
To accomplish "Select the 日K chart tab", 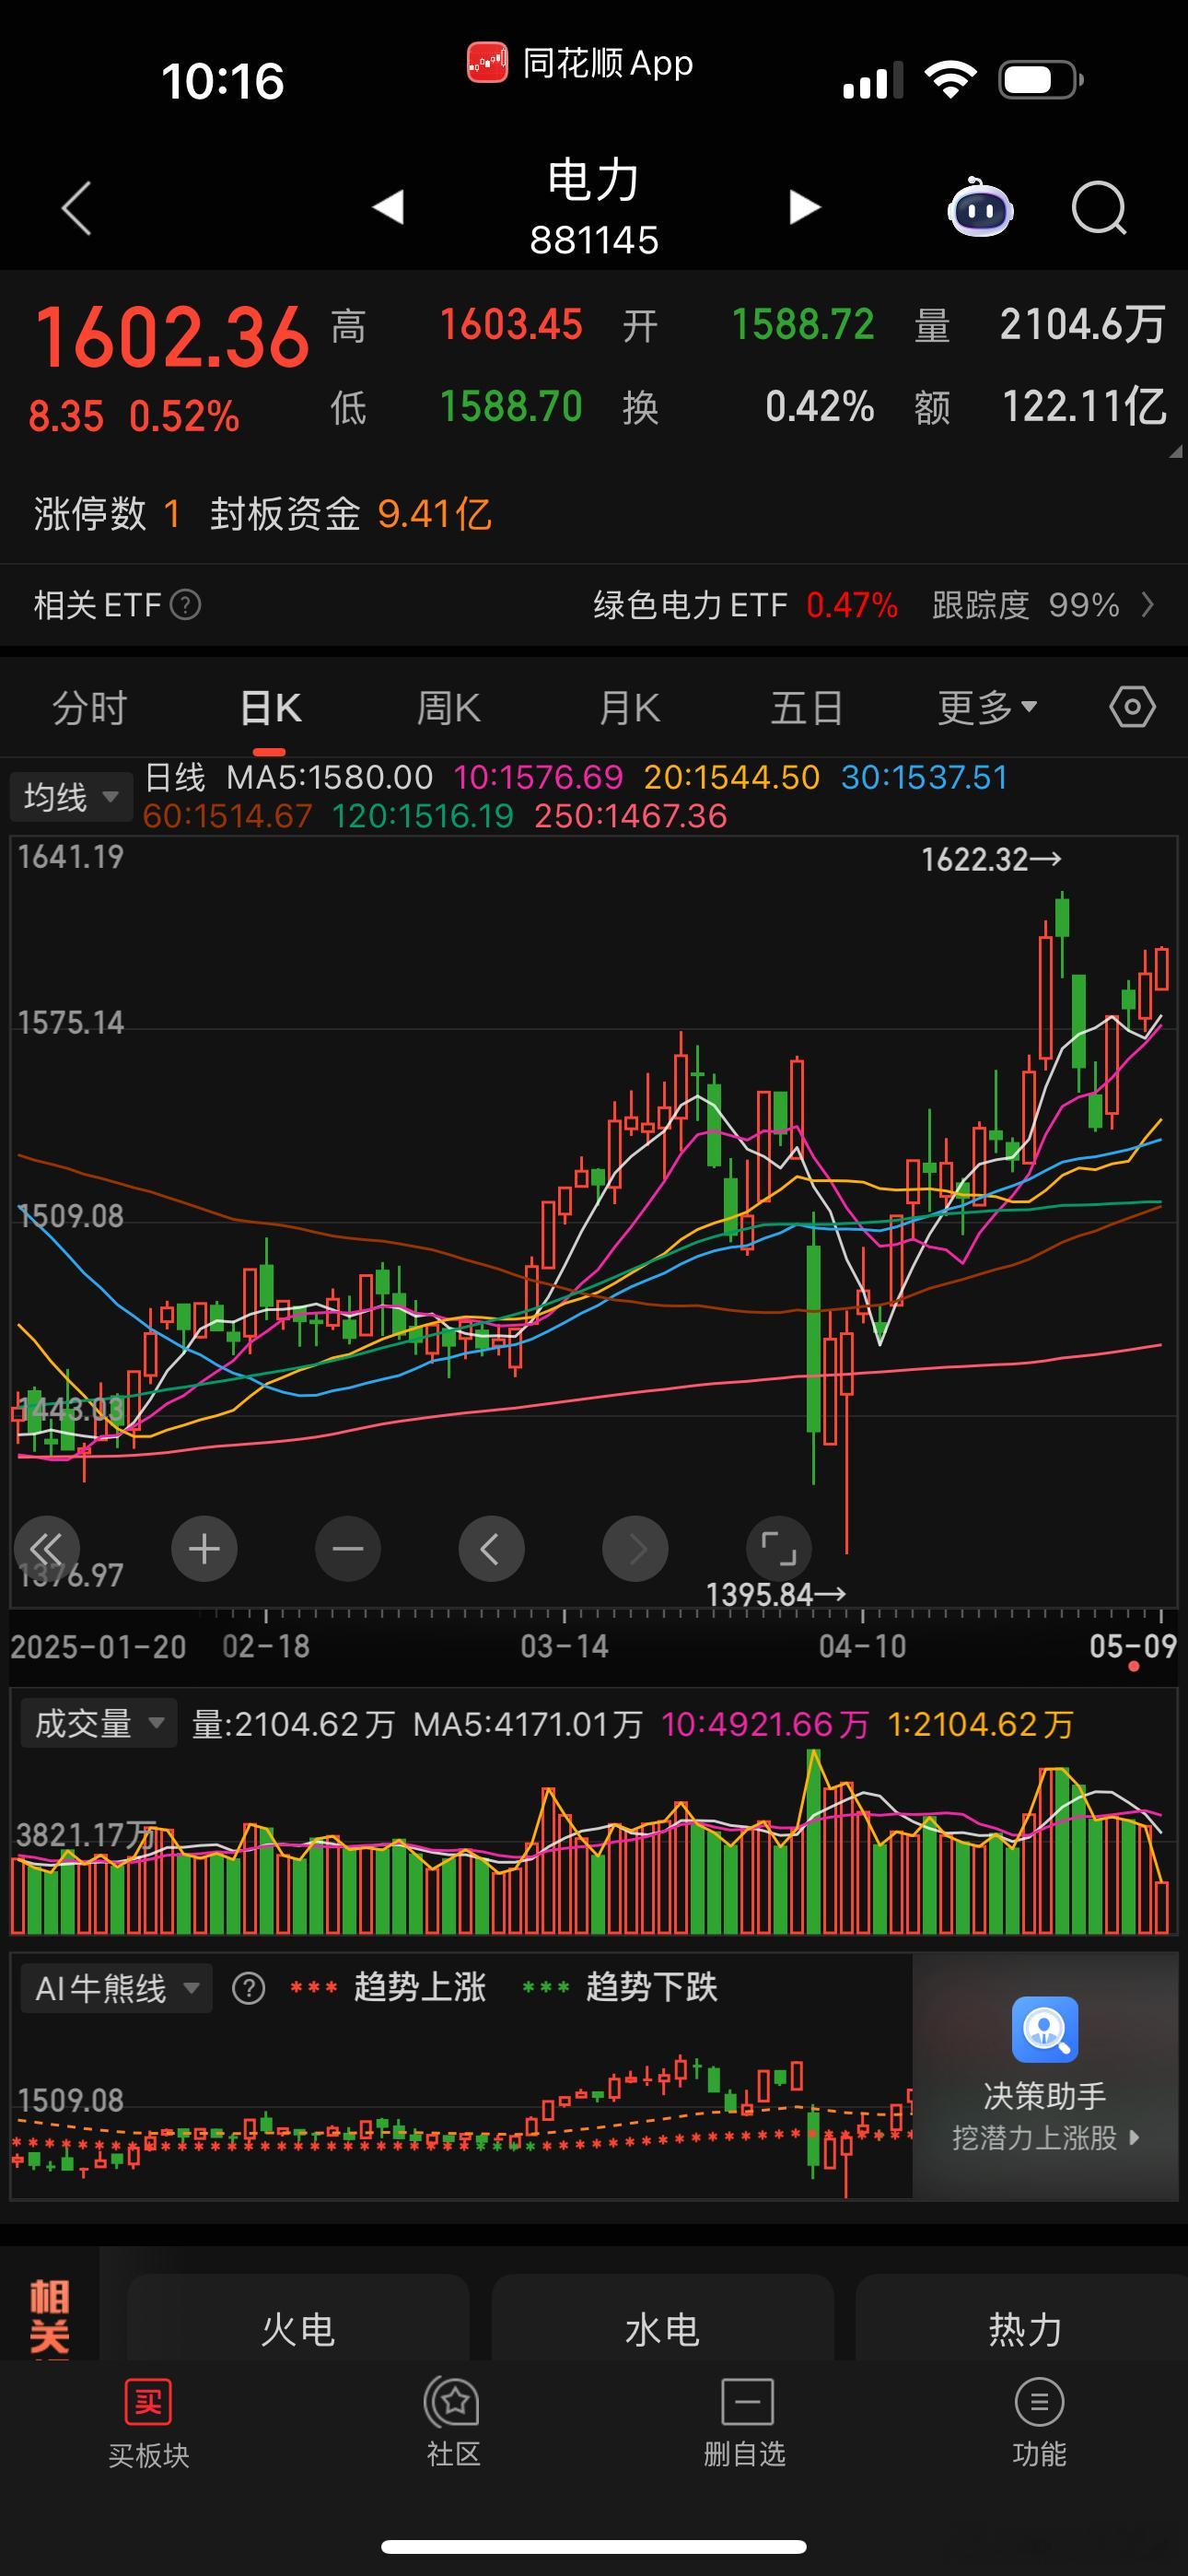I will coord(270,708).
